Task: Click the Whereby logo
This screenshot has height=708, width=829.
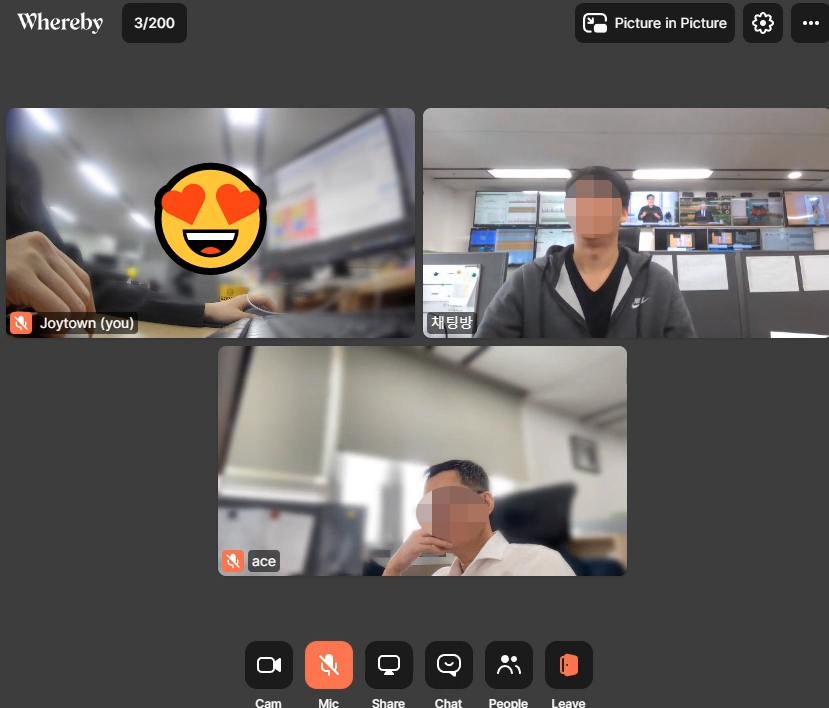Action: (x=60, y=23)
